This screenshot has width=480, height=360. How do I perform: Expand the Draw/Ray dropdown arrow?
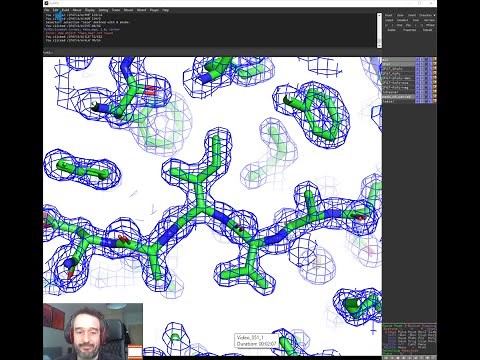coord(434,15)
